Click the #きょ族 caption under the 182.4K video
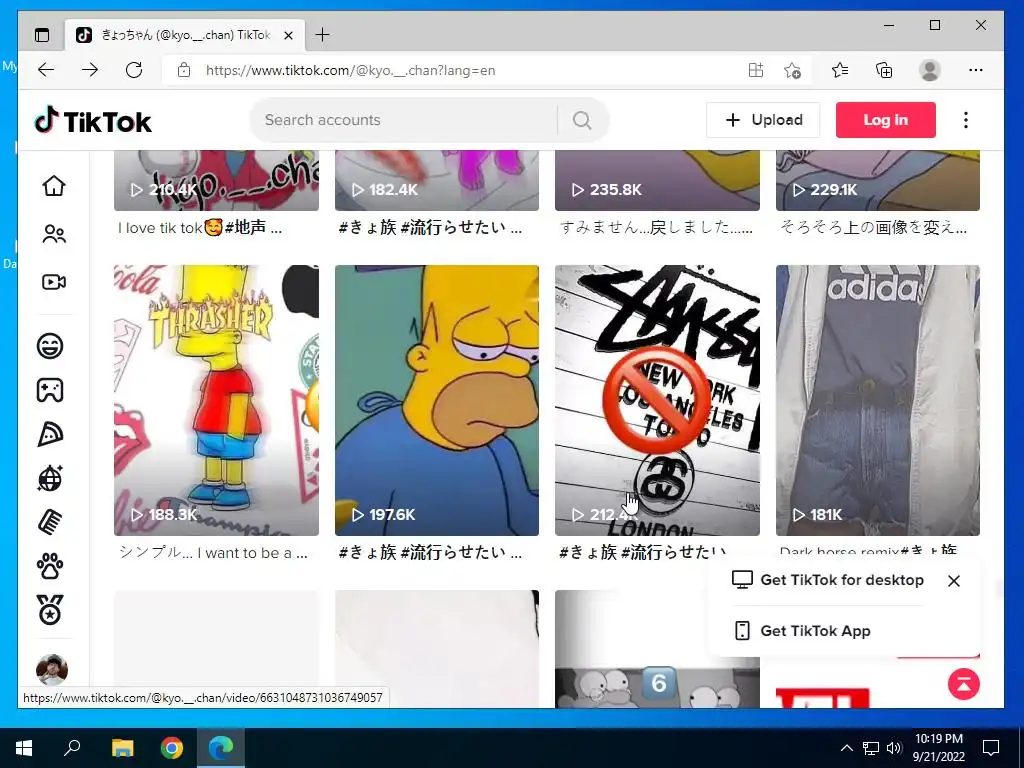Viewport: 1024px width, 768px height. pyautogui.click(x=430, y=227)
